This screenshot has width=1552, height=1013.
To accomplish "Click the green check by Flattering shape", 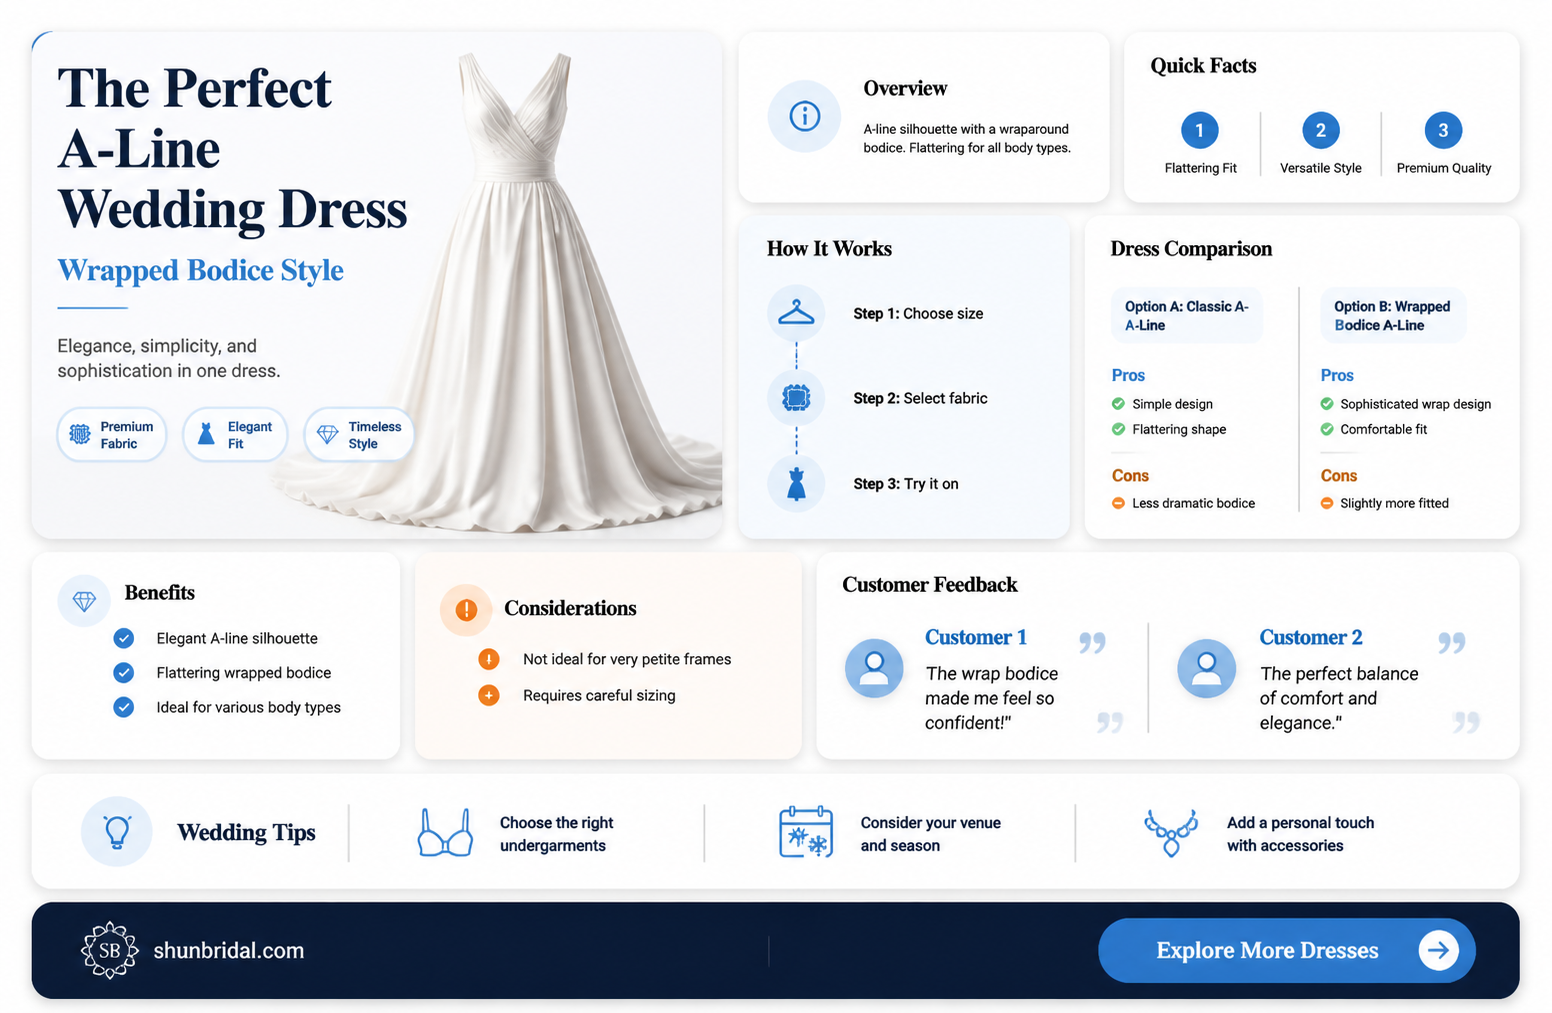I will click(1118, 429).
